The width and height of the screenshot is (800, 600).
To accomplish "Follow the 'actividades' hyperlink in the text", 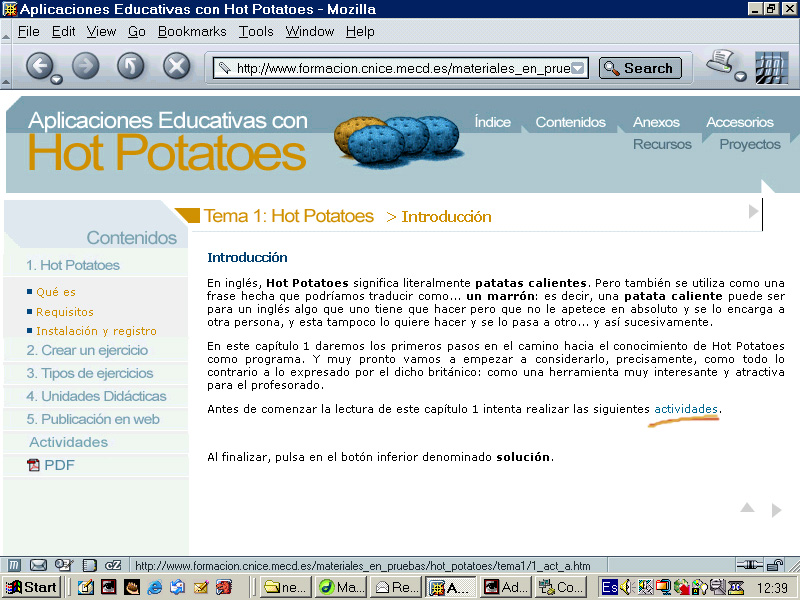I will point(686,409).
